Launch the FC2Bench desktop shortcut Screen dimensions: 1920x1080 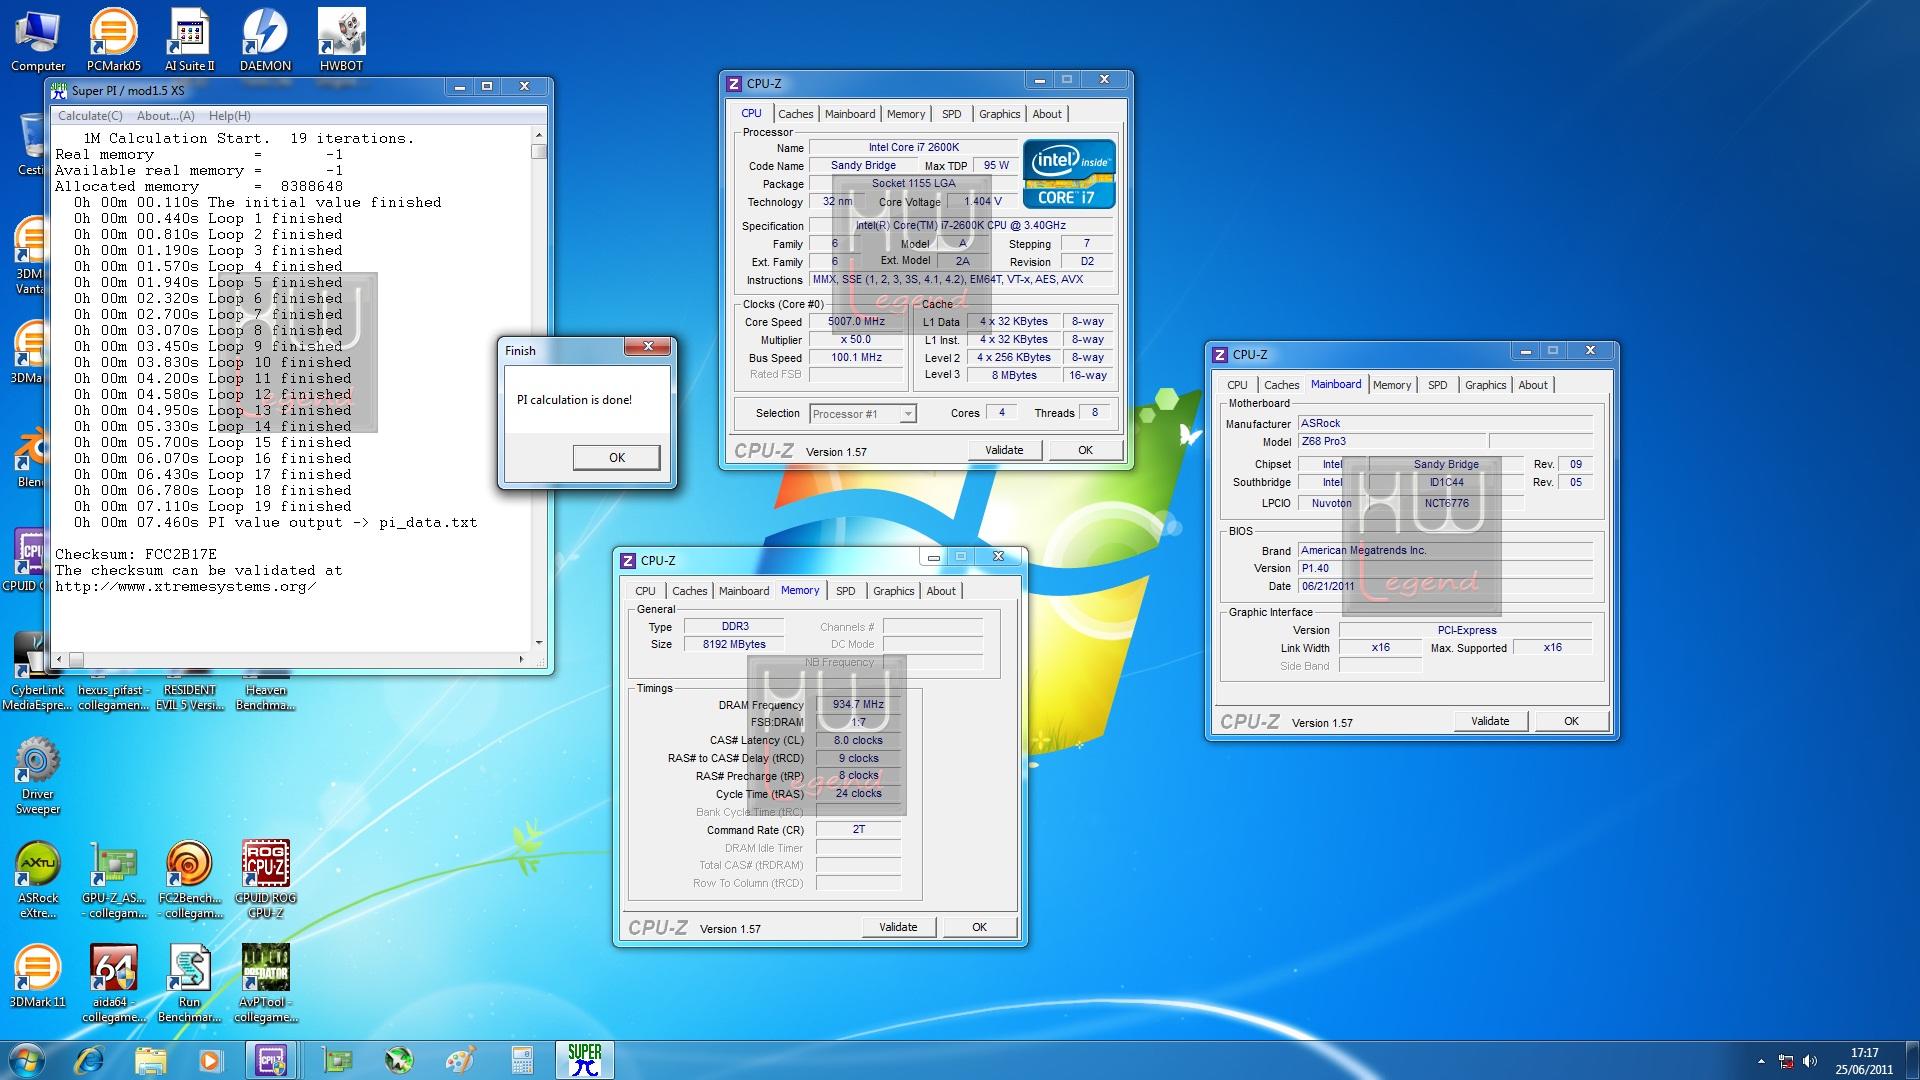[x=189, y=880]
